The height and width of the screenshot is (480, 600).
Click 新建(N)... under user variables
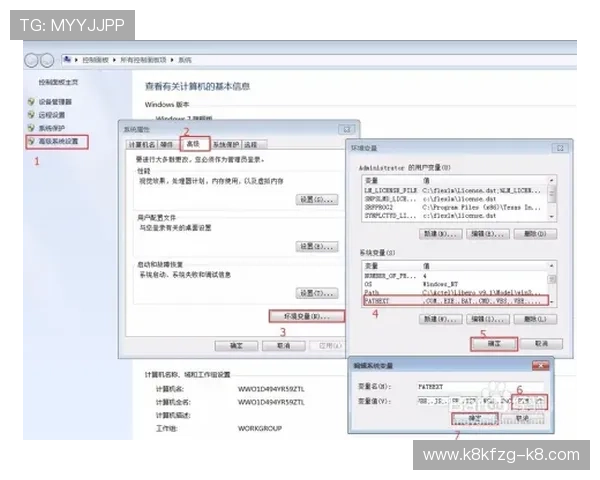click(440, 233)
